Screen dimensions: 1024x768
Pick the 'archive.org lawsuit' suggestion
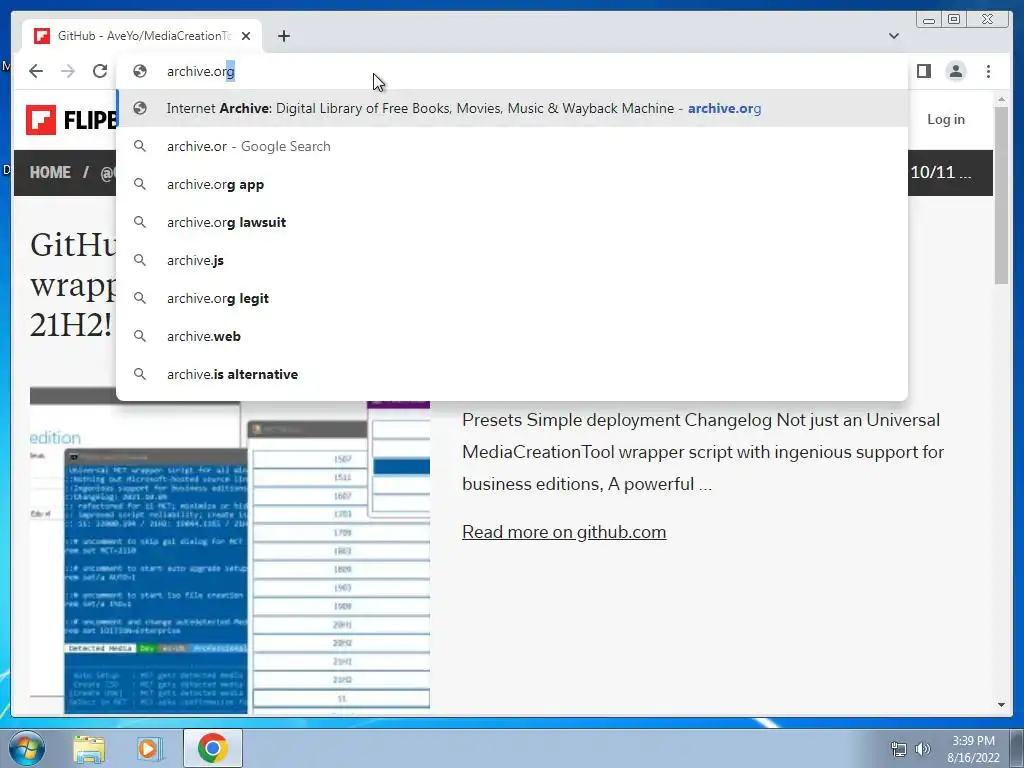tap(511, 222)
